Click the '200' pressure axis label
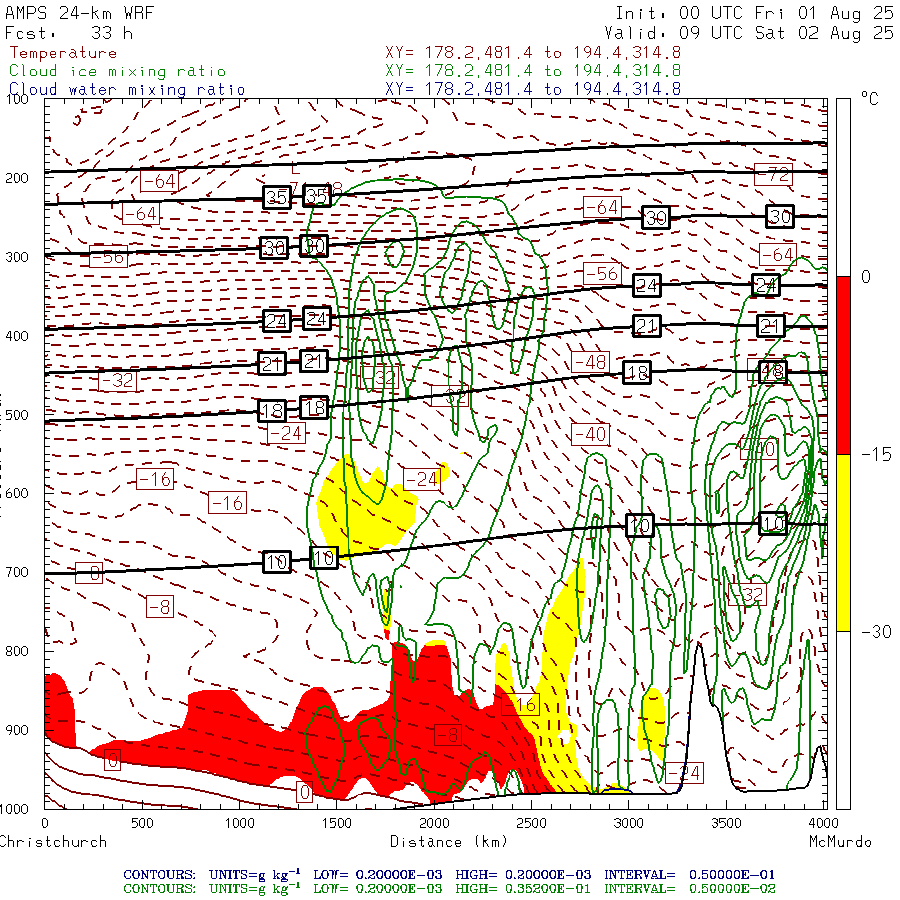The image size is (900, 900). point(17,179)
